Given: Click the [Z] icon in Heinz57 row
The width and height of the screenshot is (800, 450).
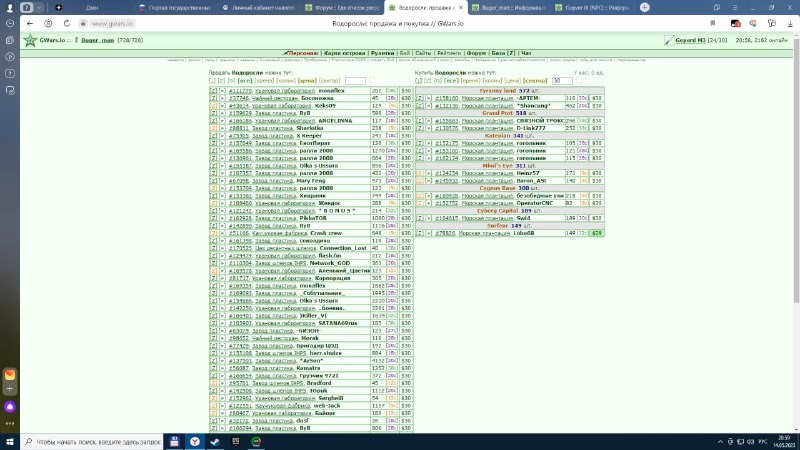Looking at the screenshot, I should pyautogui.click(x=420, y=173).
